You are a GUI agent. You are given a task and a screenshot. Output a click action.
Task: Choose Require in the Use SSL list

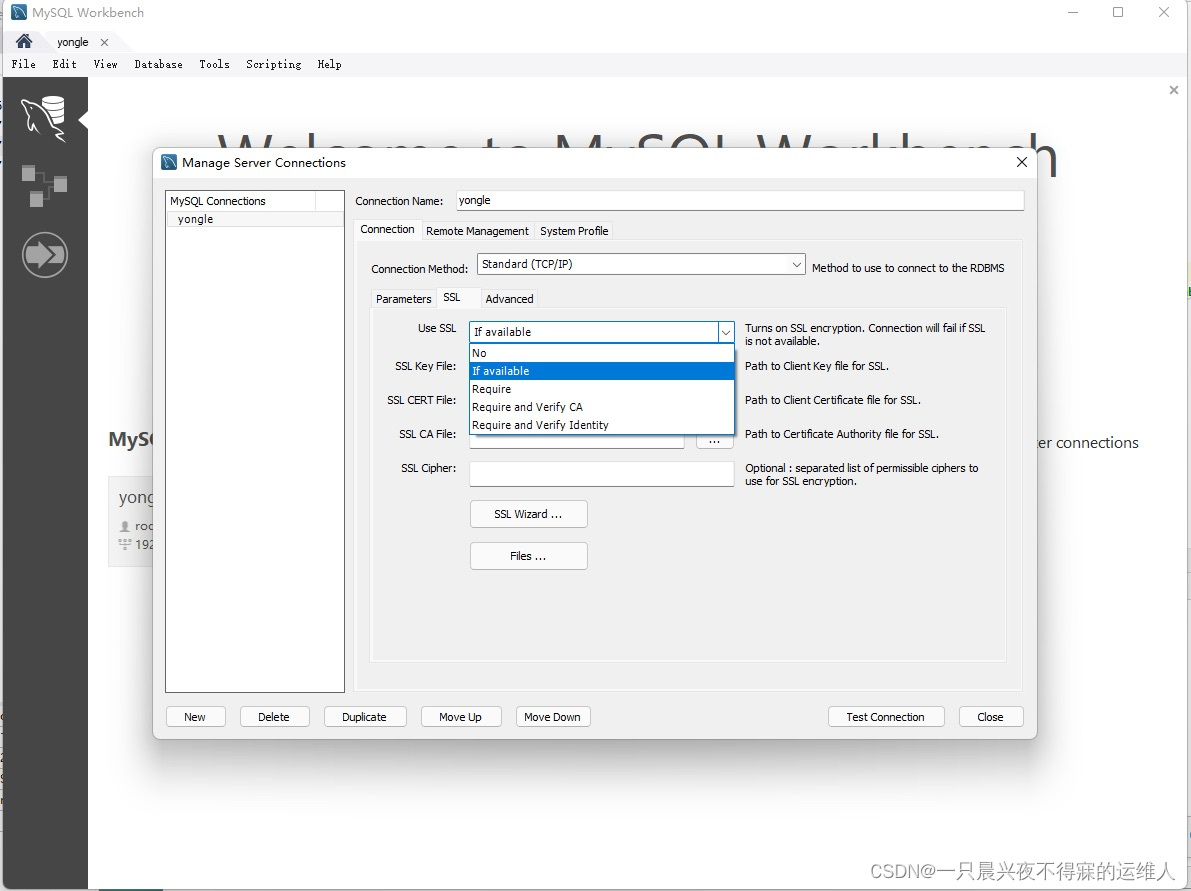(602, 389)
